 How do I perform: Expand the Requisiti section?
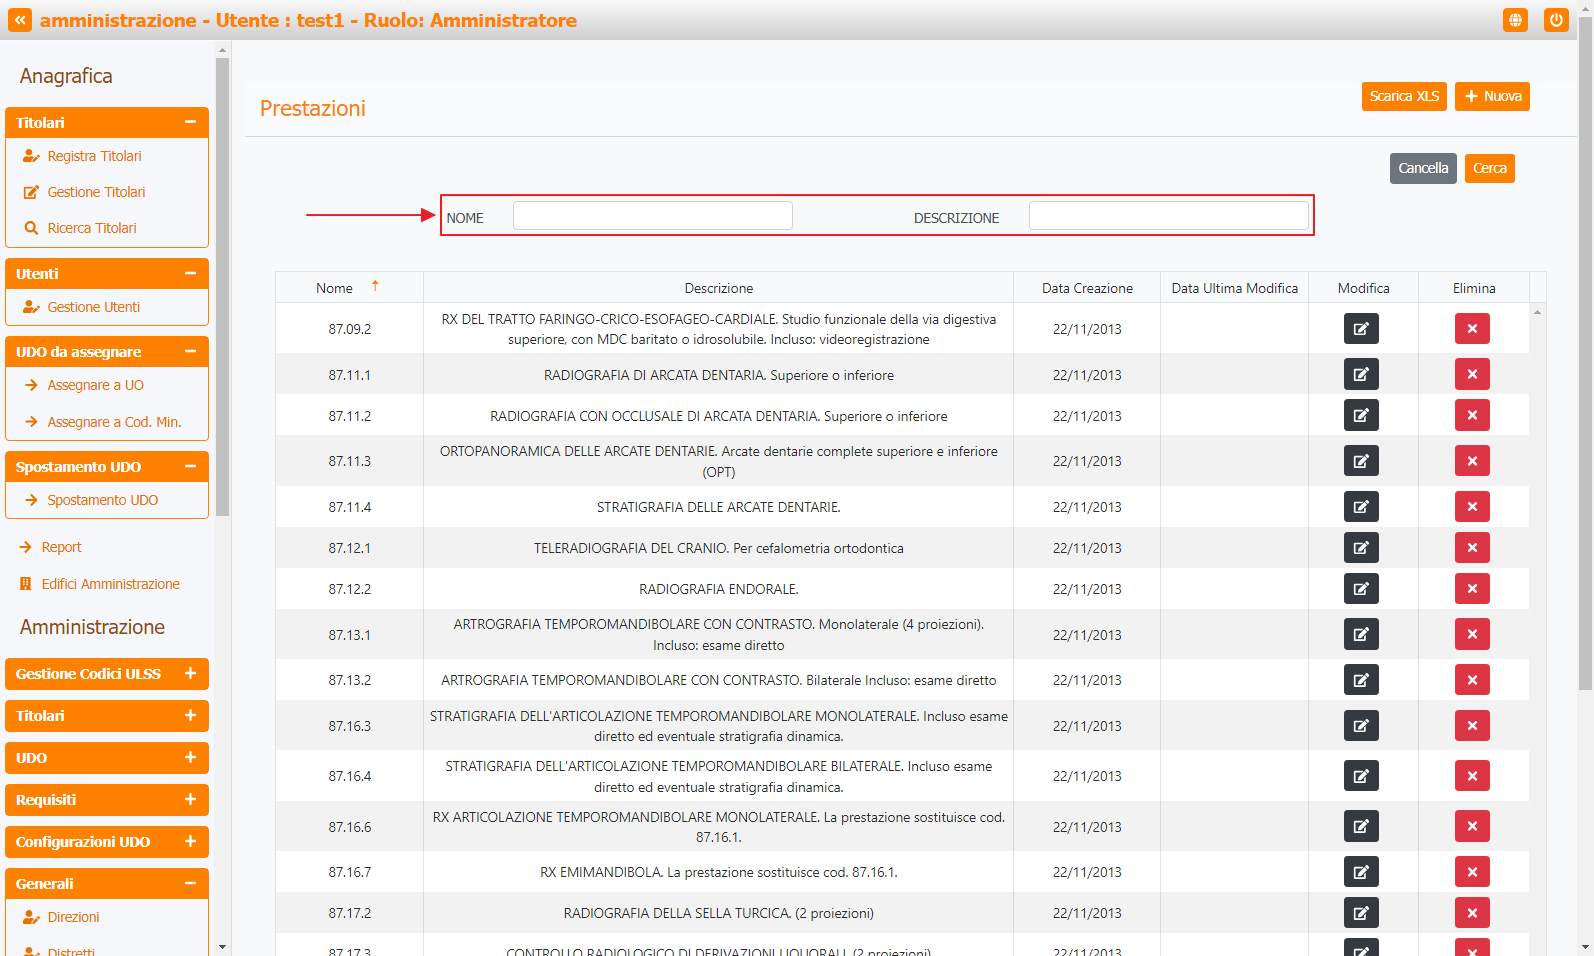[x=190, y=800]
